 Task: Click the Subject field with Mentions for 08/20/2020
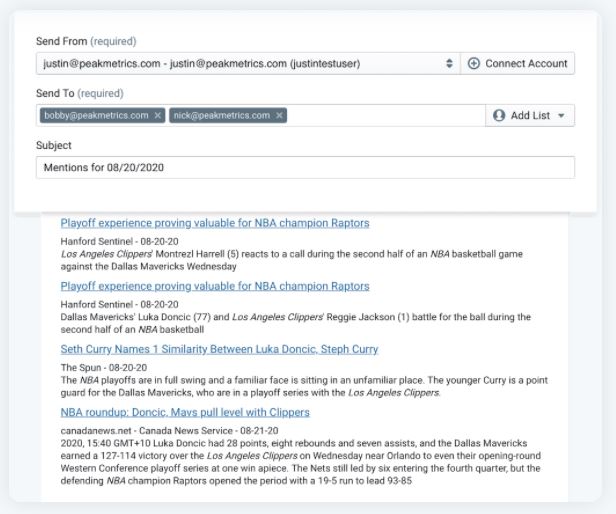pos(305,167)
